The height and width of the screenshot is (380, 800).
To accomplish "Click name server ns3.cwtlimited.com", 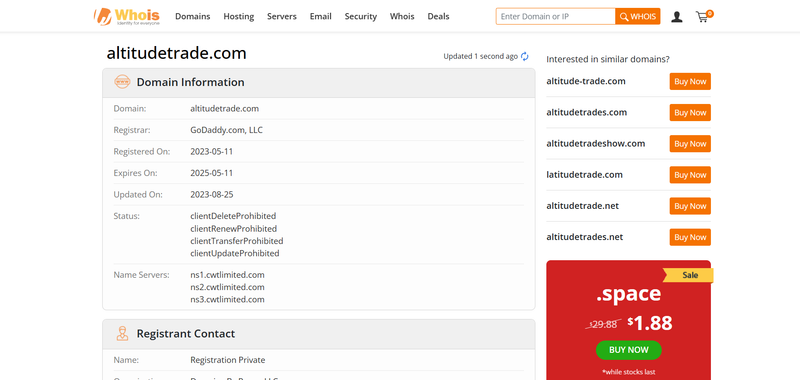I will (228, 299).
